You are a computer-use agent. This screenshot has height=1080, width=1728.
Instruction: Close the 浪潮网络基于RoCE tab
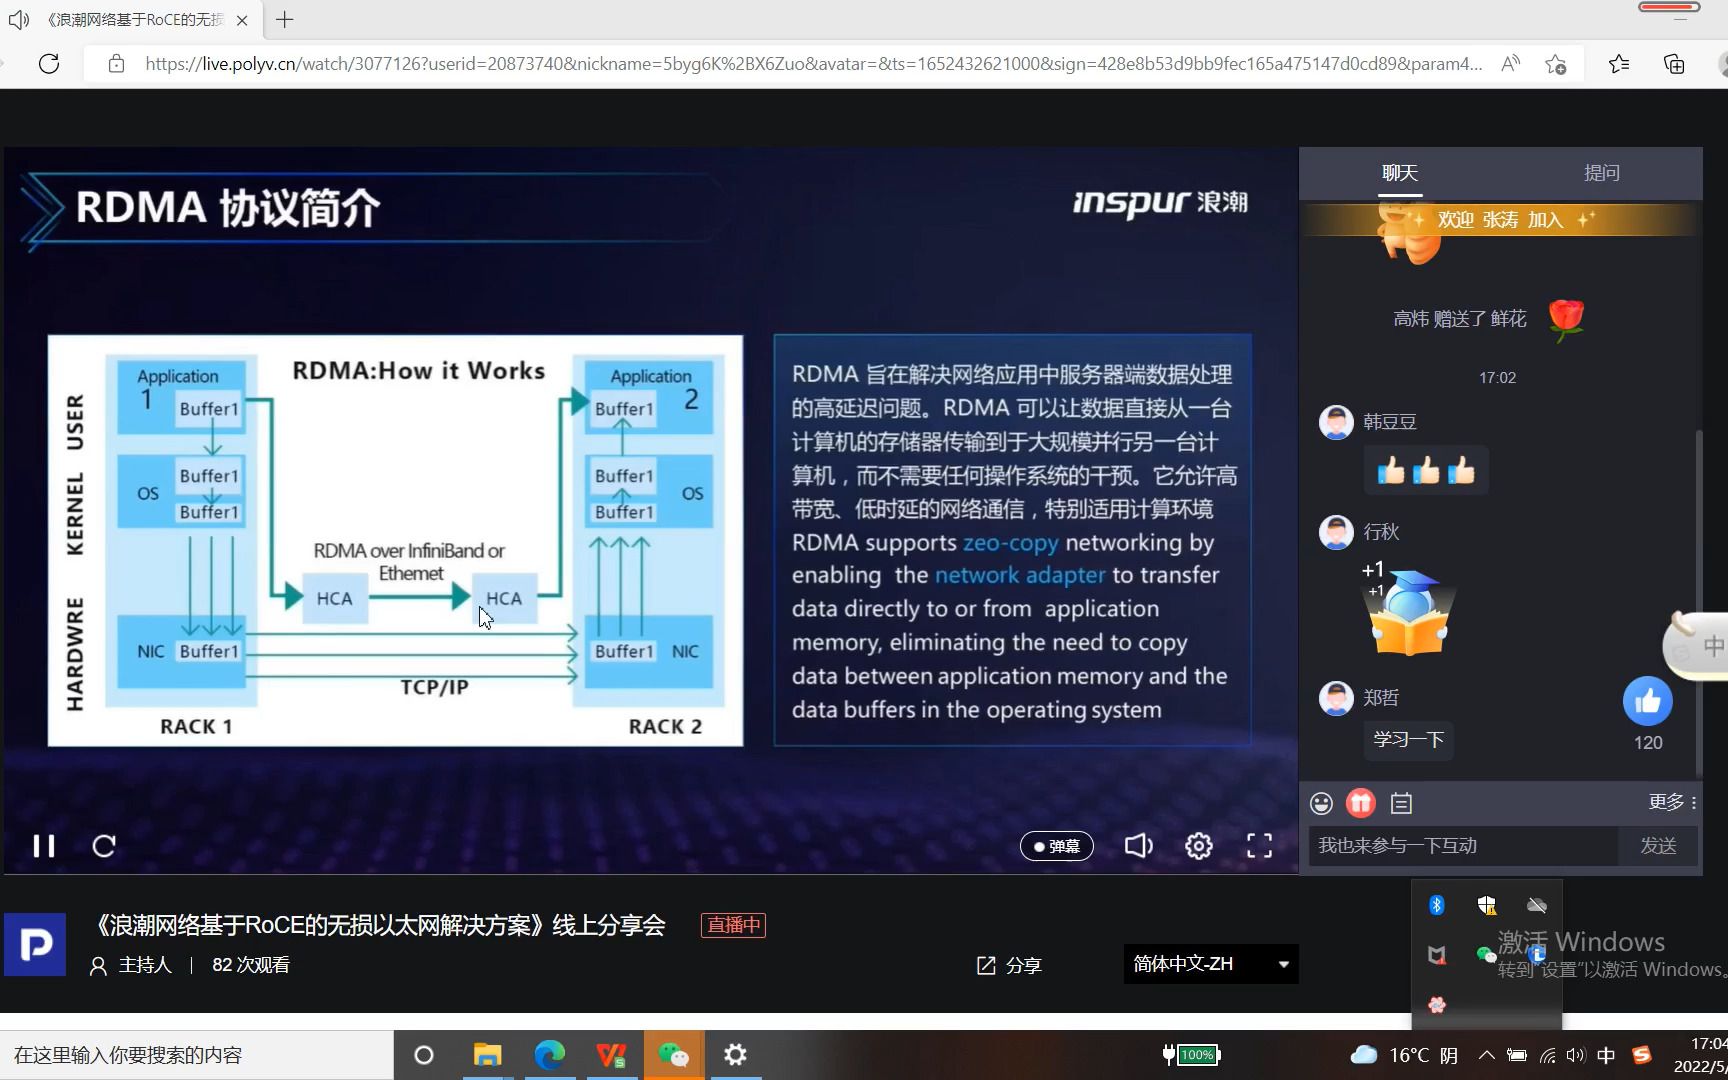tap(242, 19)
